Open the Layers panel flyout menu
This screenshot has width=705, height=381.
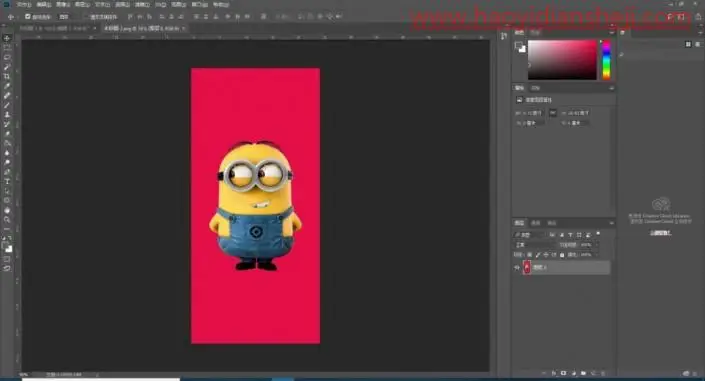611,223
